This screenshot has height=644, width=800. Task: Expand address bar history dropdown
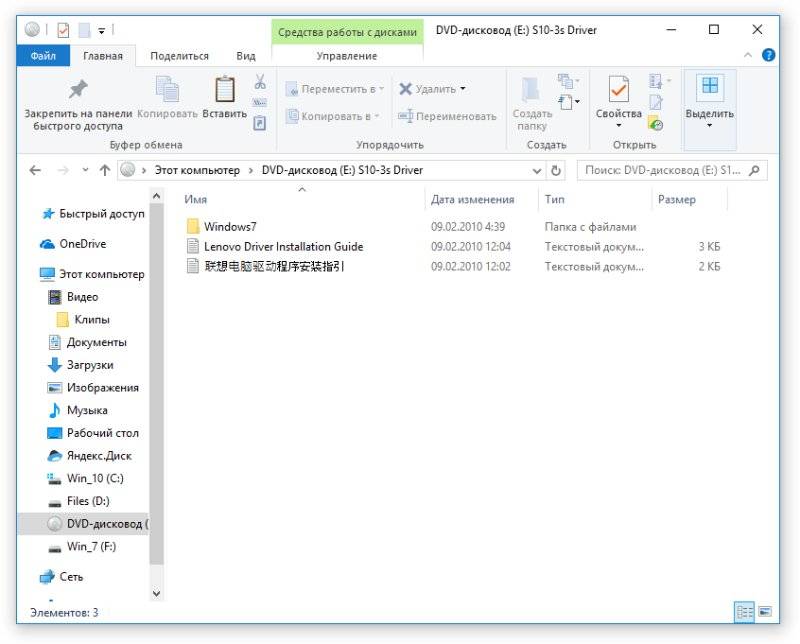(537, 171)
